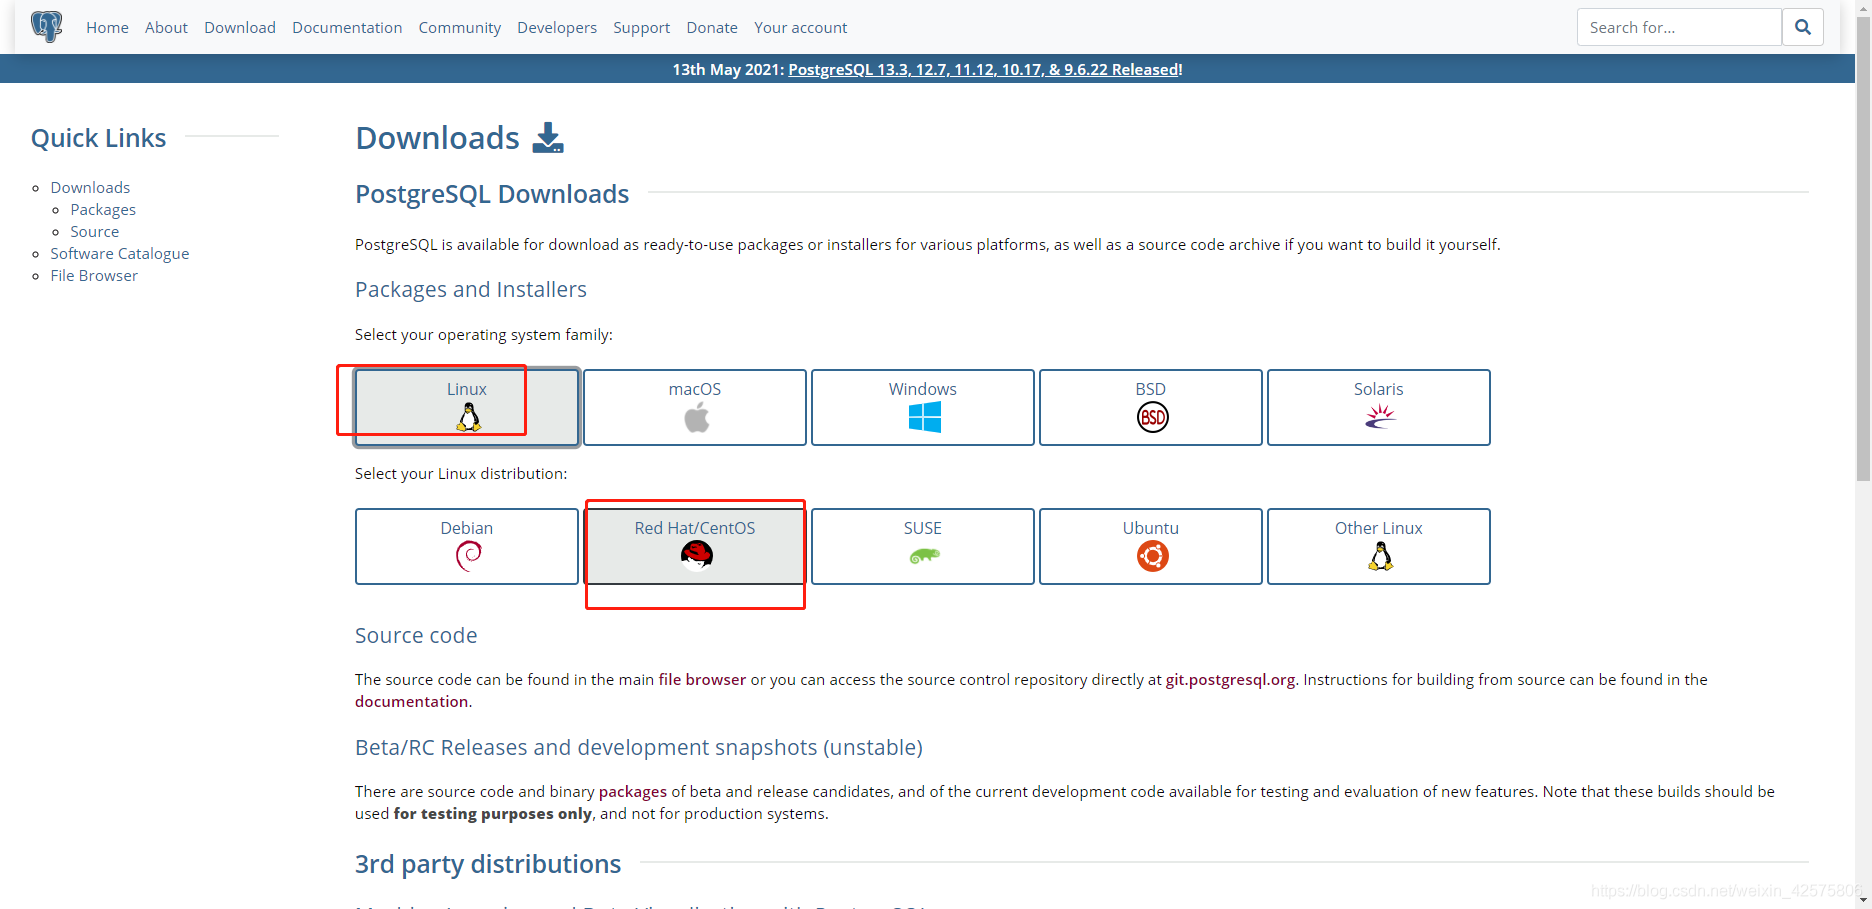This screenshot has height=909, width=1872.
Task: Choose the Debian distribution label
Action: coord(467,528)
